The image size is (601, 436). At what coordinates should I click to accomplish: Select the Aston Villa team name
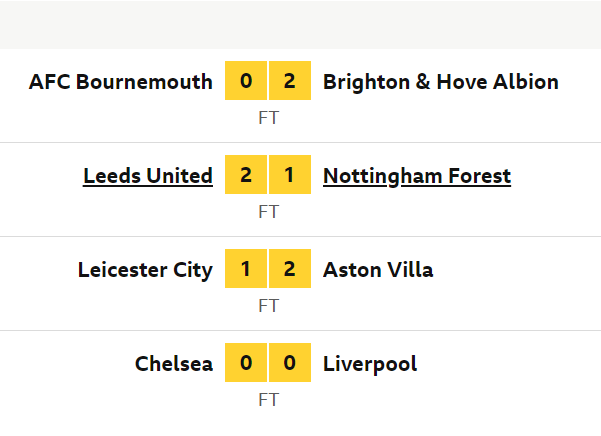[378, 270]
